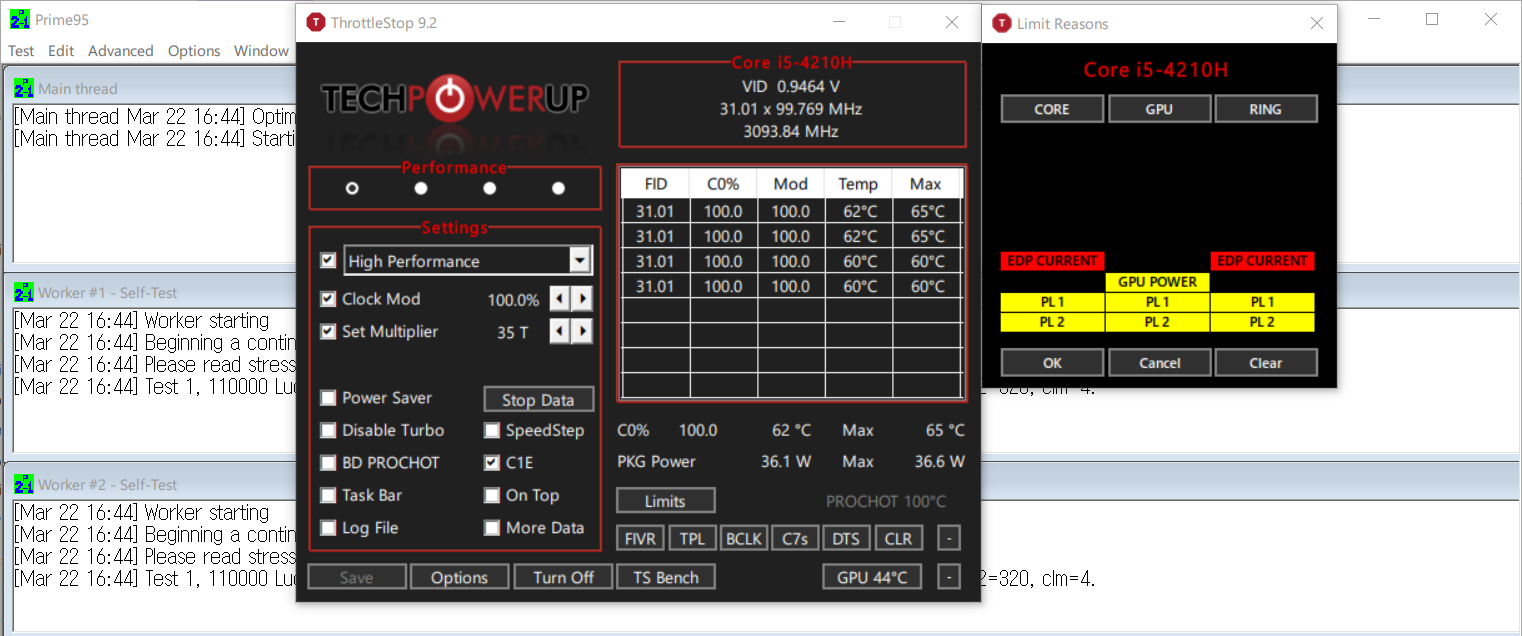
Task: Check the BD PROCHOT option
Action: click(x=328, y=463)
